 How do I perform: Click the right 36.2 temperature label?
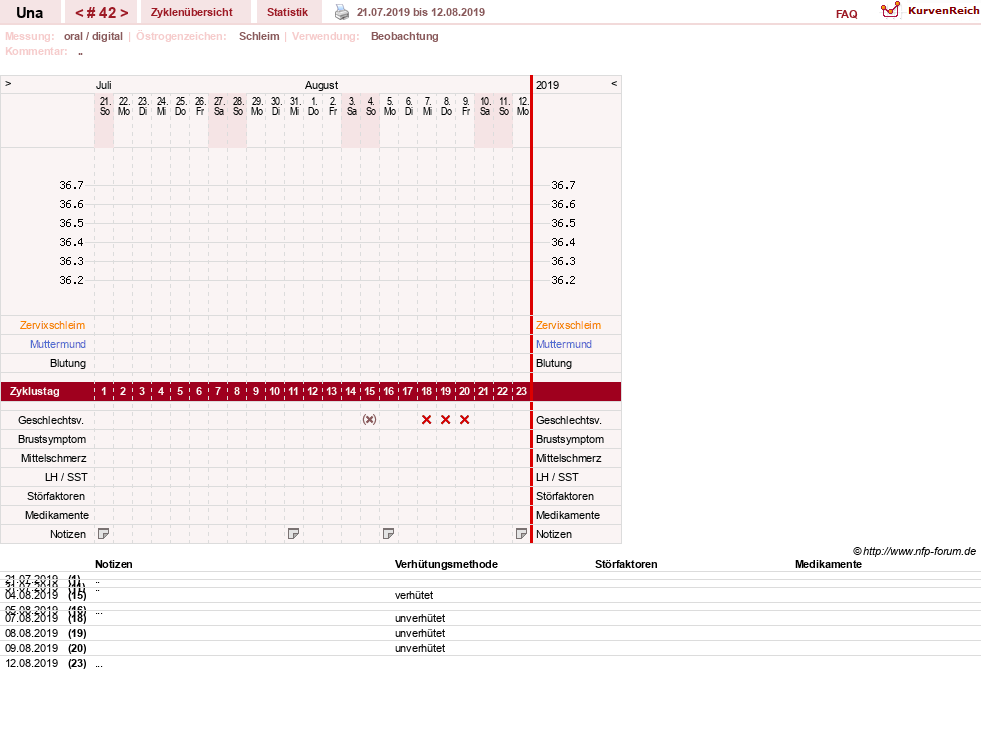pyautogui.click(x=563, y=280)
